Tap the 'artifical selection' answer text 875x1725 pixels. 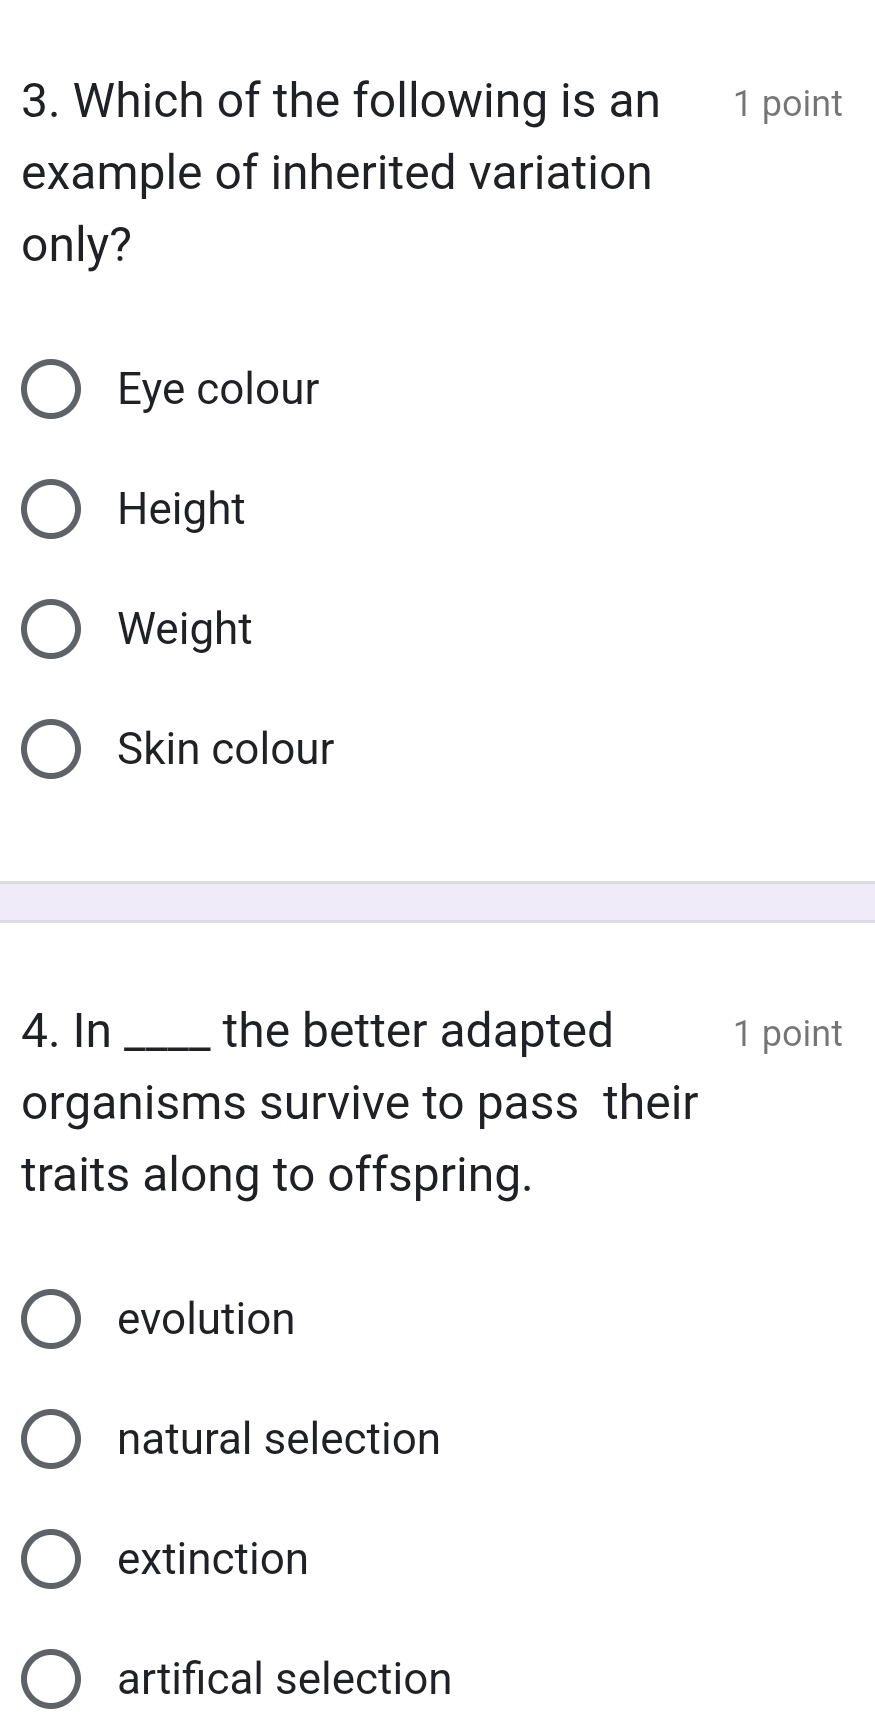(x=285, y=1679)
